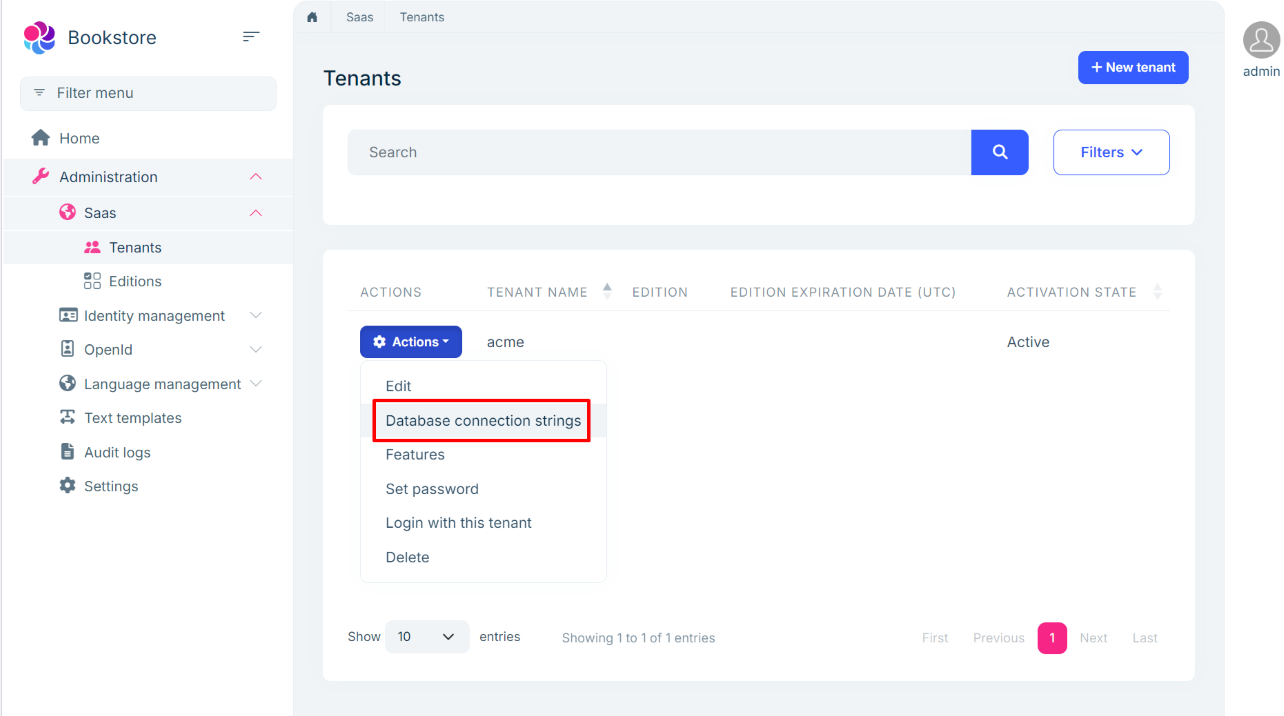Collapse the sidebar using the hamburger toggle
Viewport: 1284px width, 716px height.
click(x=250, y=36)
